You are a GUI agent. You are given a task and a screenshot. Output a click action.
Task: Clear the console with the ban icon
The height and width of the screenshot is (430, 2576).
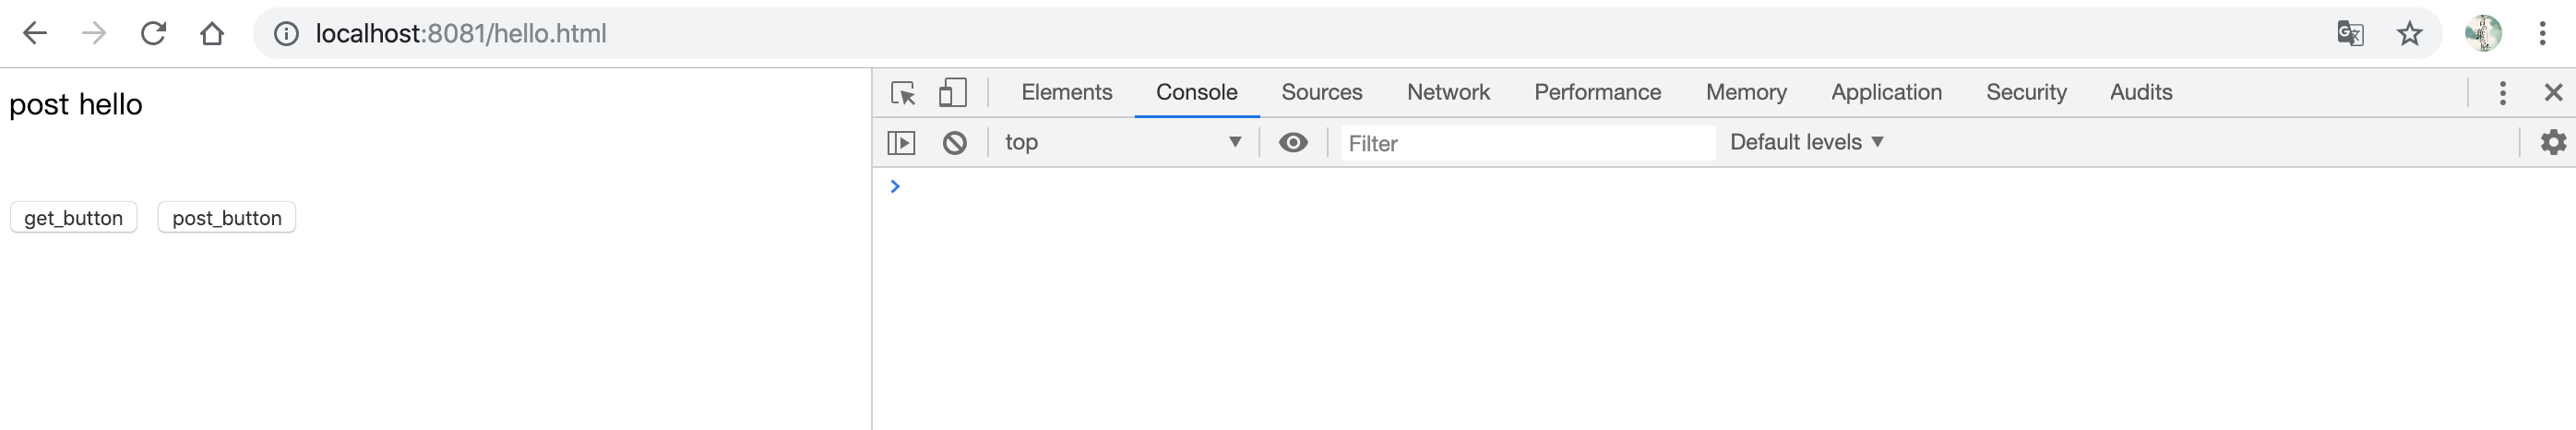pyautogui.click(x=955, y=143)
